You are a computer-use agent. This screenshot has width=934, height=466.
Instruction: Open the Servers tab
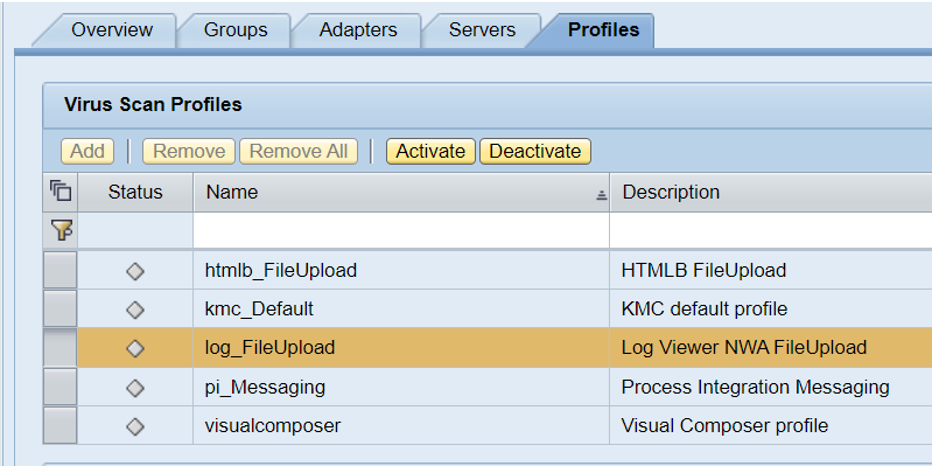click(x=481, y=30)
